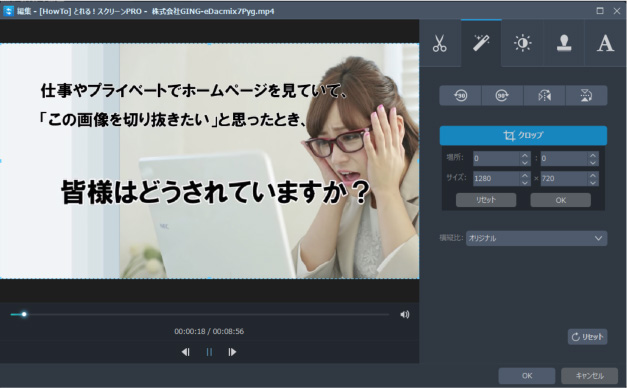
Task: Rotate video 90 degrees clockwise
Action: [502, 96]
